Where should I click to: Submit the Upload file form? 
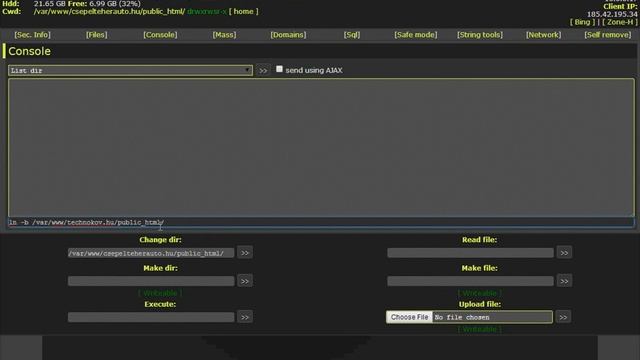click(x=563, y=317)
